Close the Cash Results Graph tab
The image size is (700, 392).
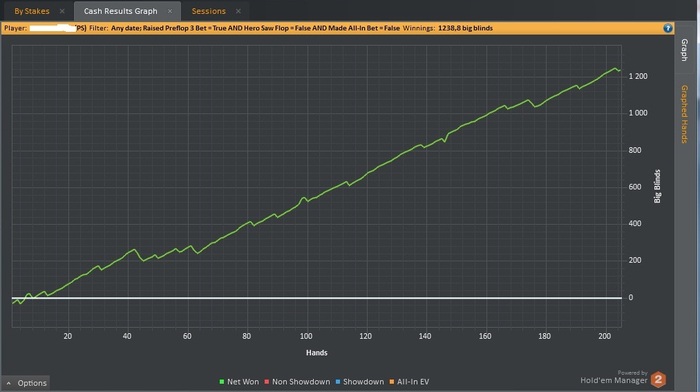point(170,11)
